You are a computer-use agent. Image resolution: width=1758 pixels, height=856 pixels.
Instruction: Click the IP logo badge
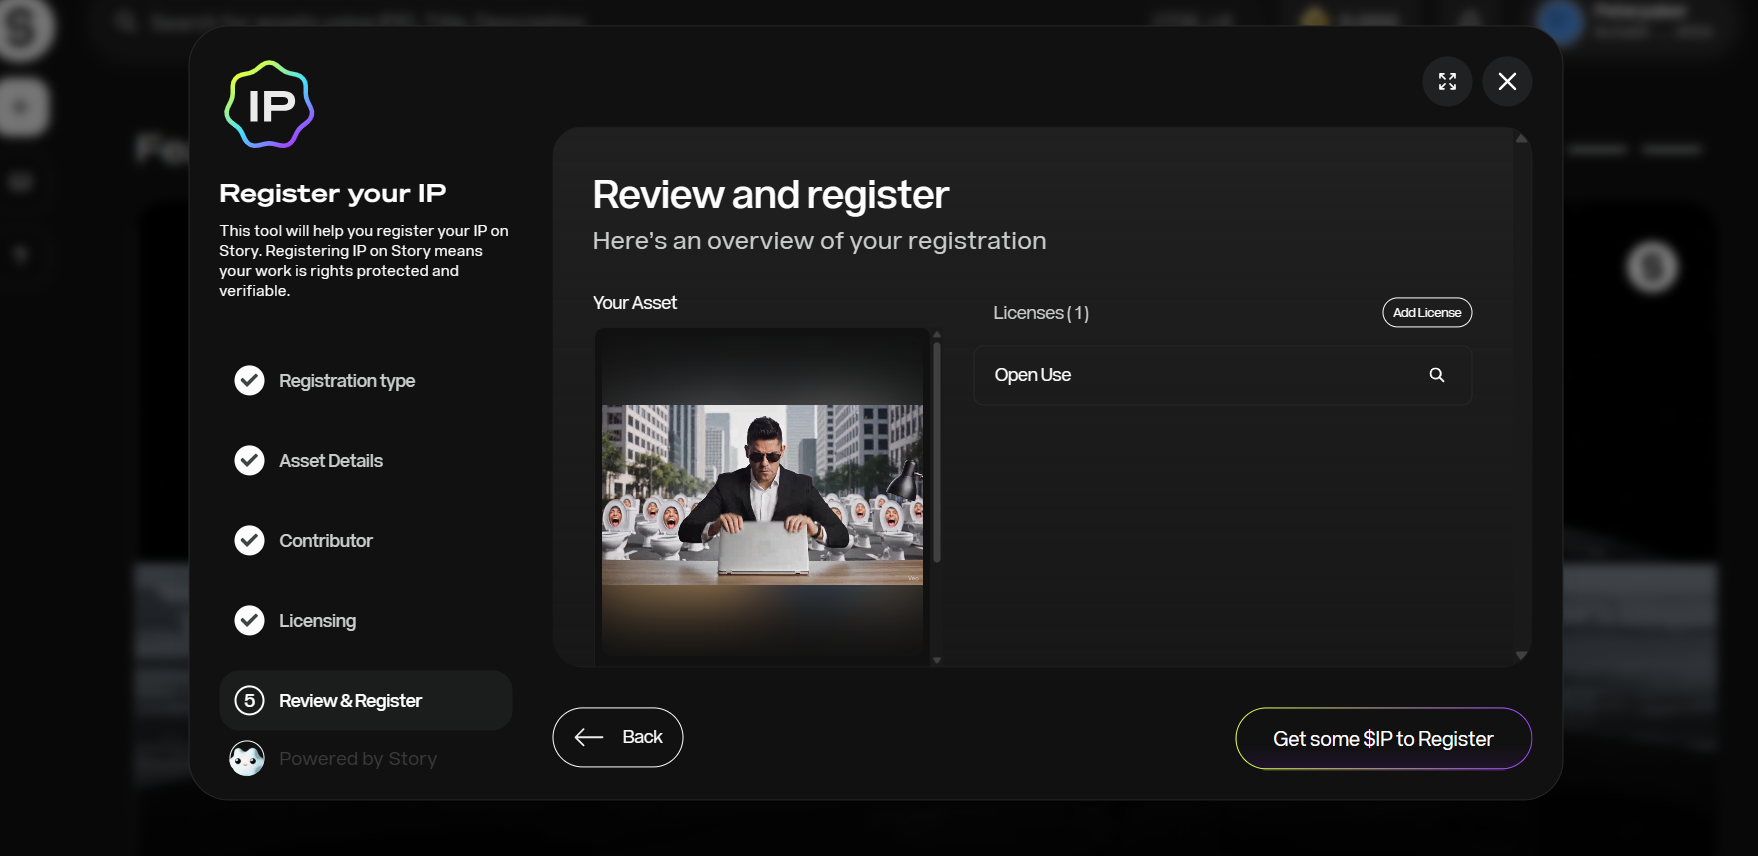click(269, 105)
